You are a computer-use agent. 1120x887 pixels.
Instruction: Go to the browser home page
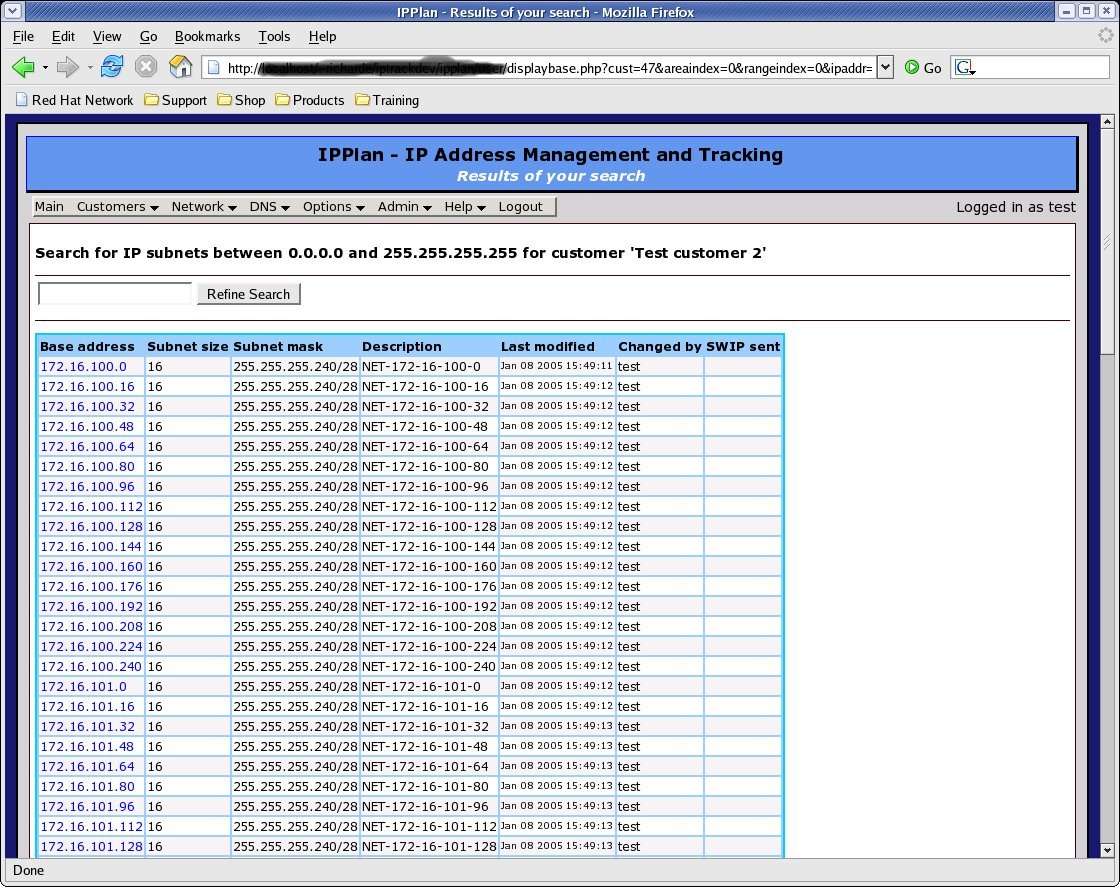point(181,67)
